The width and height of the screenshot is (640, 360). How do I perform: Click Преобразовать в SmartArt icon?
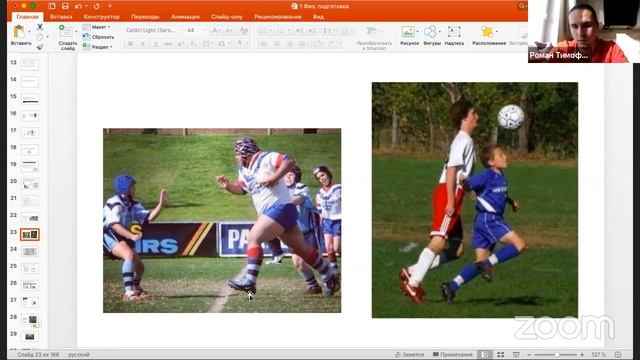[372, 31]
